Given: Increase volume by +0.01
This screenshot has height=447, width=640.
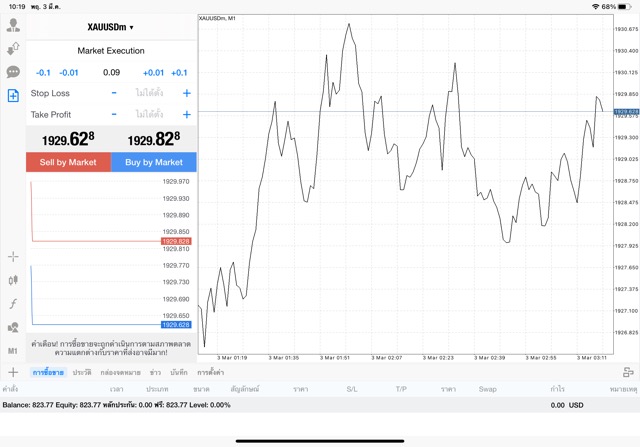Looking at the screenshot, I should click(x=153, y=72).
